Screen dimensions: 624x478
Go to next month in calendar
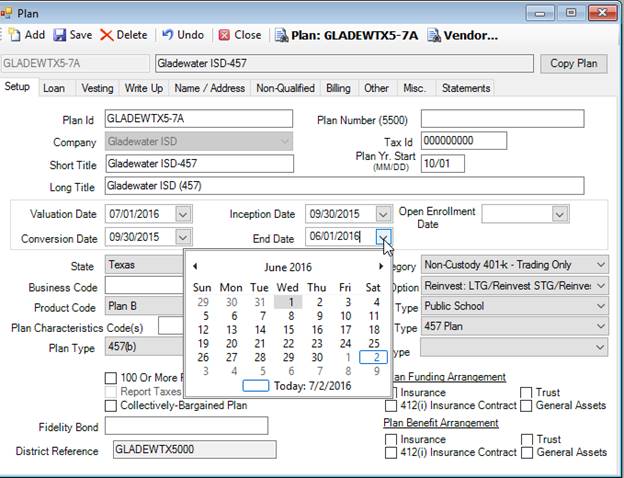(381, 267)
